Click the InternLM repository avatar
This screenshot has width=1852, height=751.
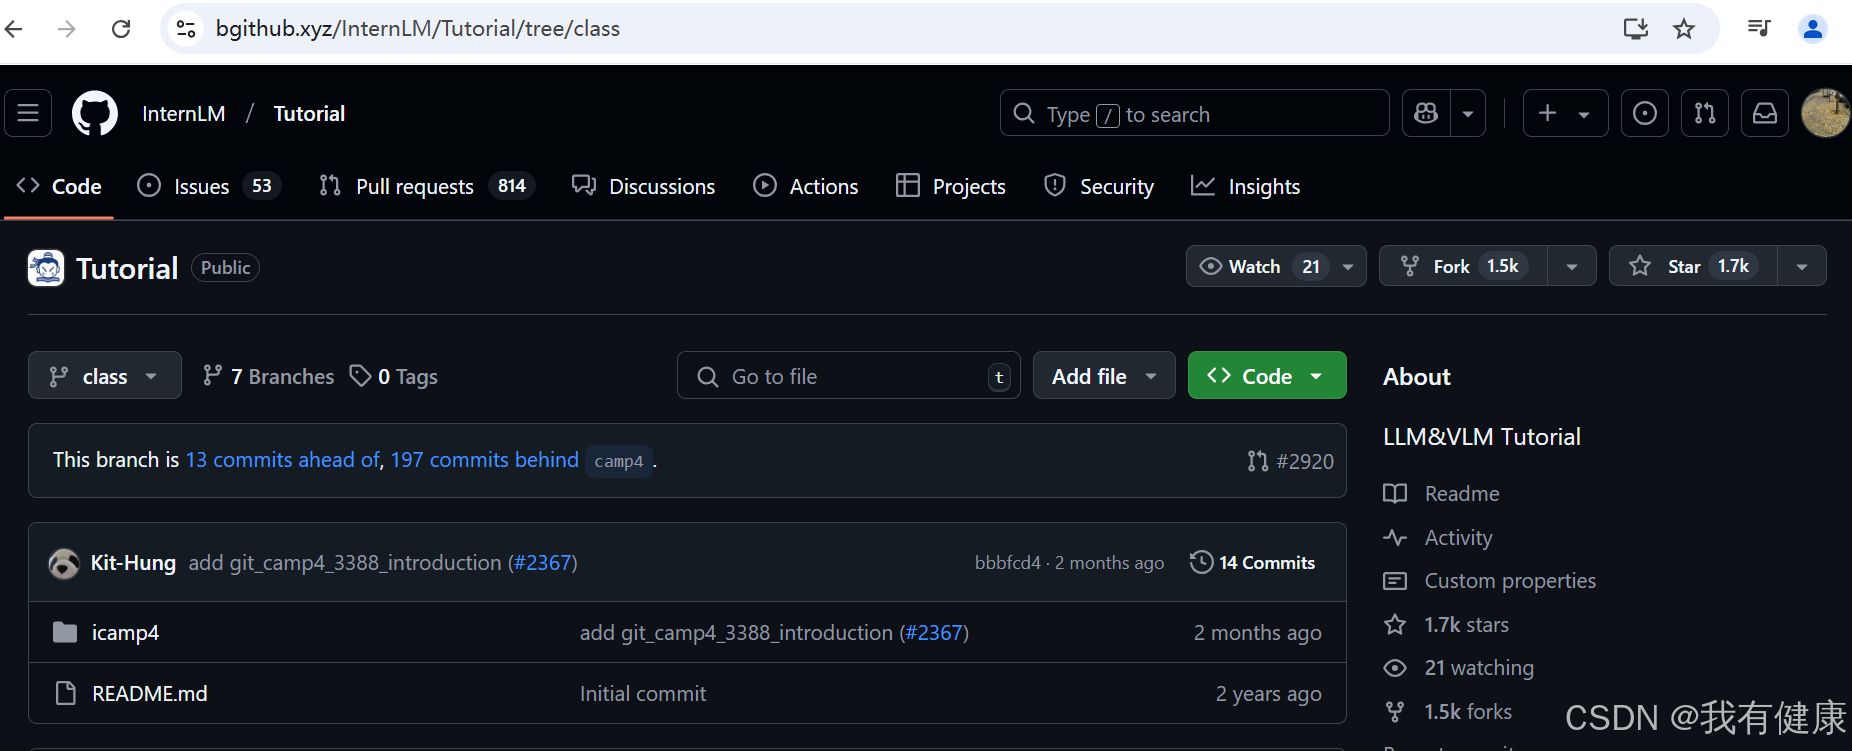point(46,268)
